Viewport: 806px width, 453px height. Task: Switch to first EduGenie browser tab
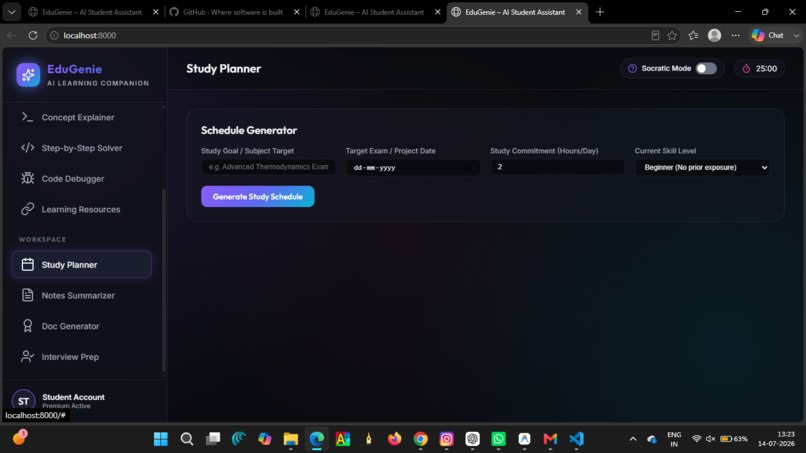92,12
